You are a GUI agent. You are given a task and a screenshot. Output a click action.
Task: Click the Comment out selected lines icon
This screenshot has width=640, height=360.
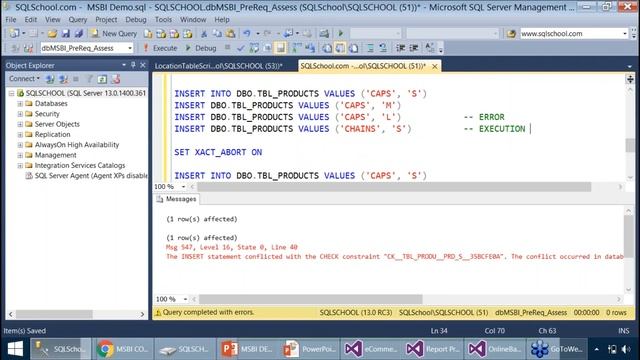tap(370, 48)
